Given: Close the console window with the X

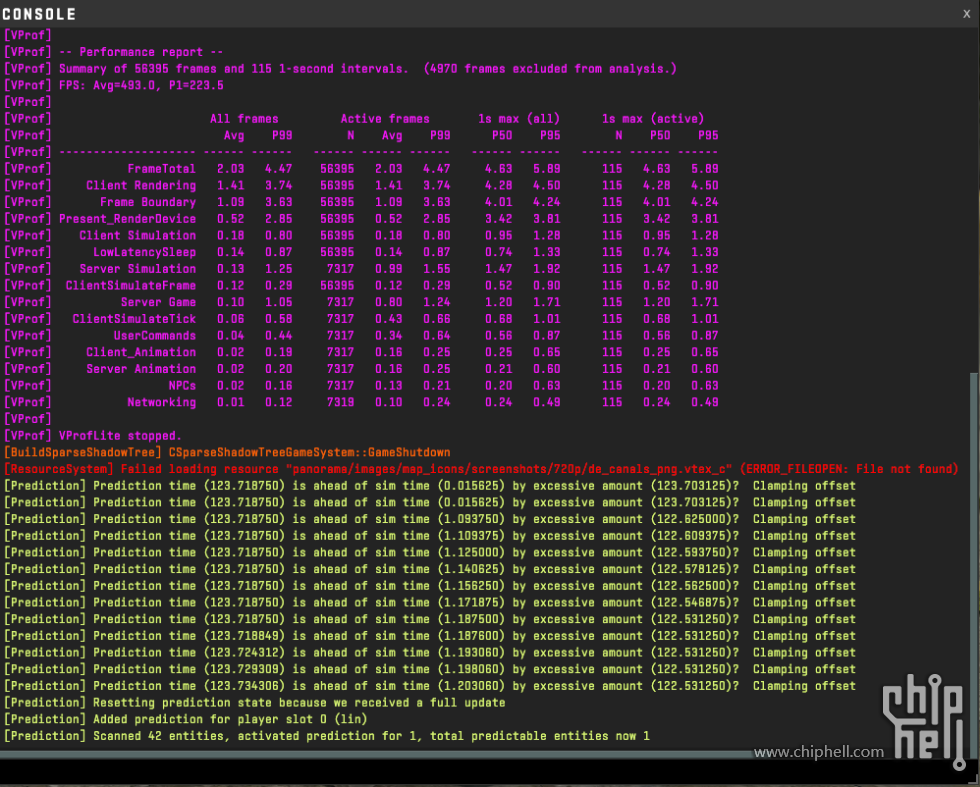Looking at the screenshot, I should [966, 13].
